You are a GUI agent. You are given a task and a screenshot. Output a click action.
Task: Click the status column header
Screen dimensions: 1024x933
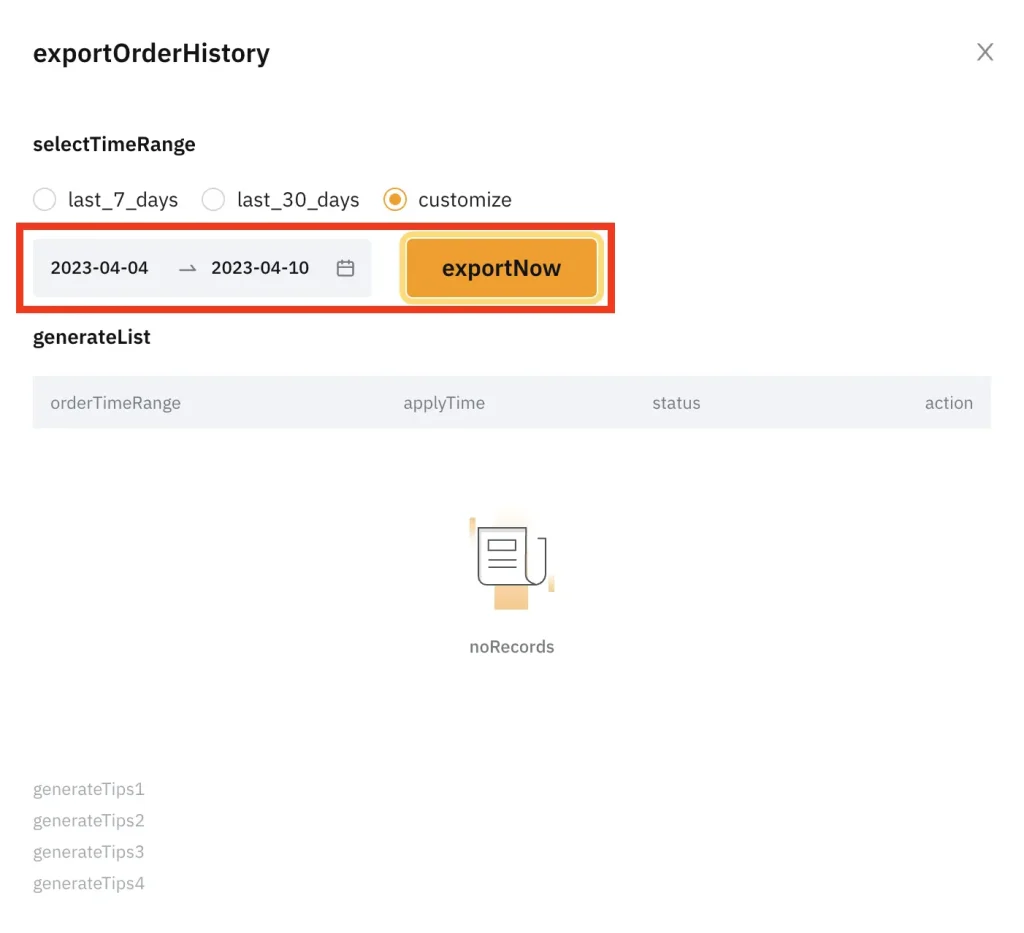(x=676, y=403)
